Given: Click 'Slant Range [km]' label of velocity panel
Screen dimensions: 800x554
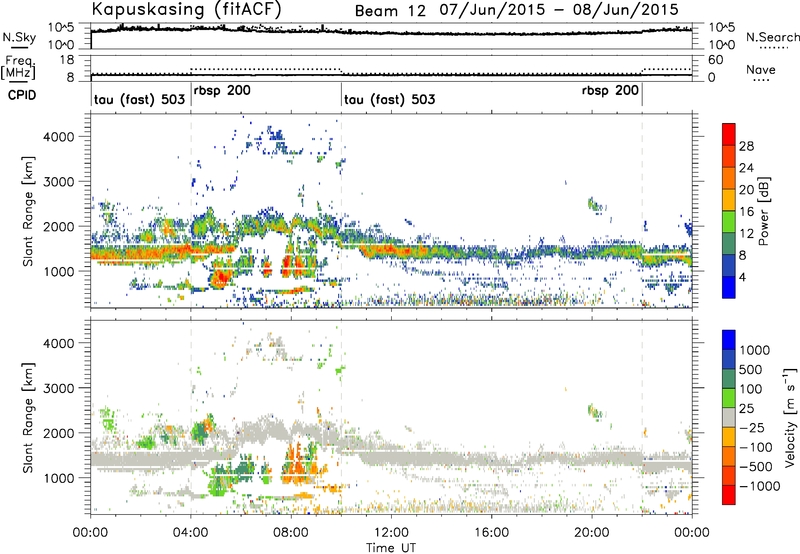Looking at the screenshot, I should (28, 418).
